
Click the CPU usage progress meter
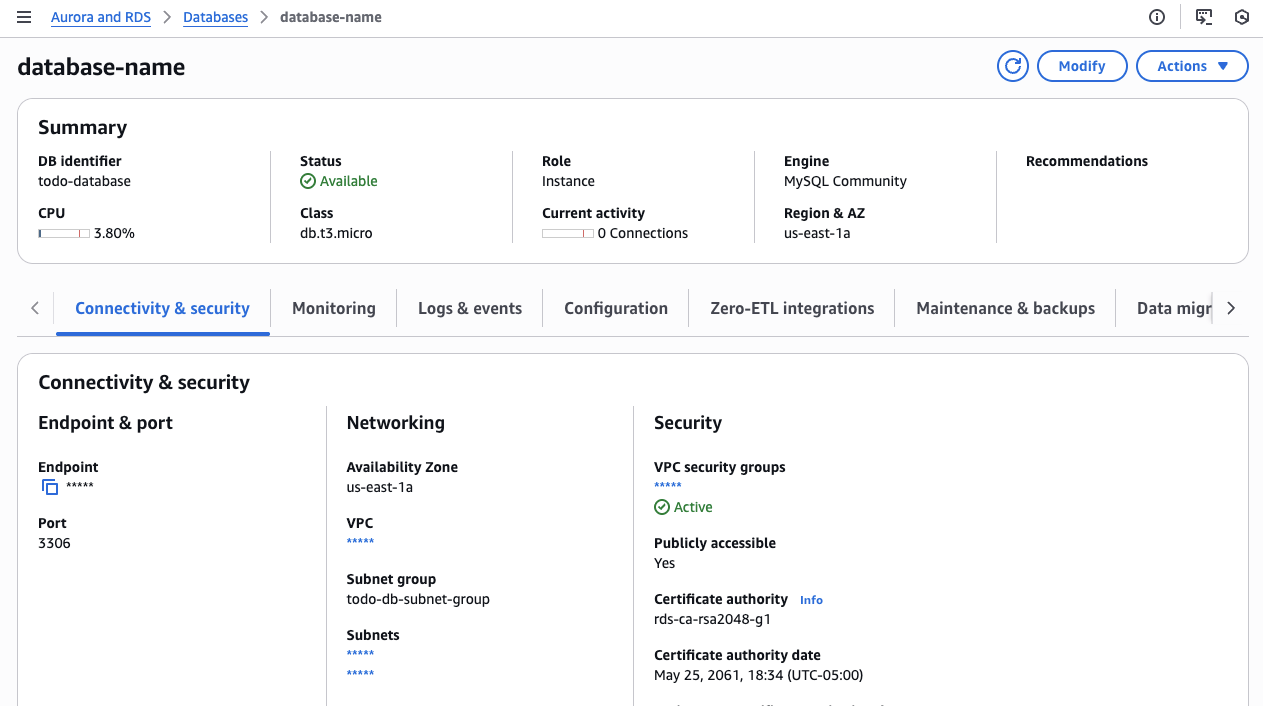63,232
